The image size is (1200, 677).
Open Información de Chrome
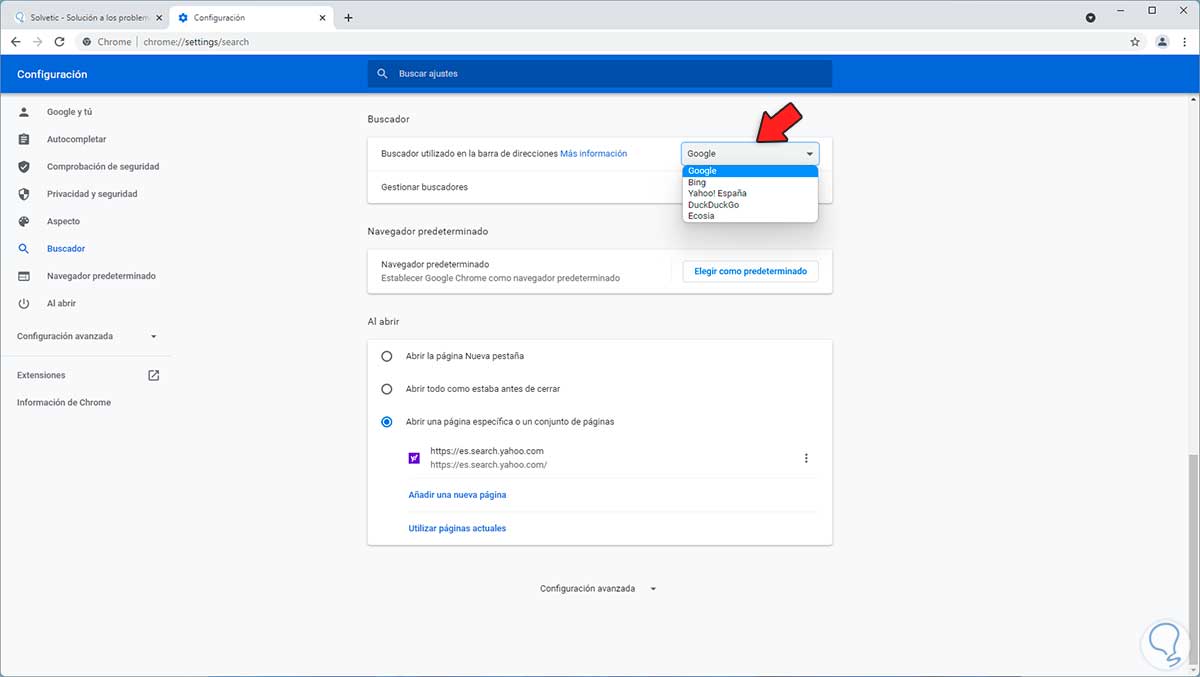[x=64, y=402]
